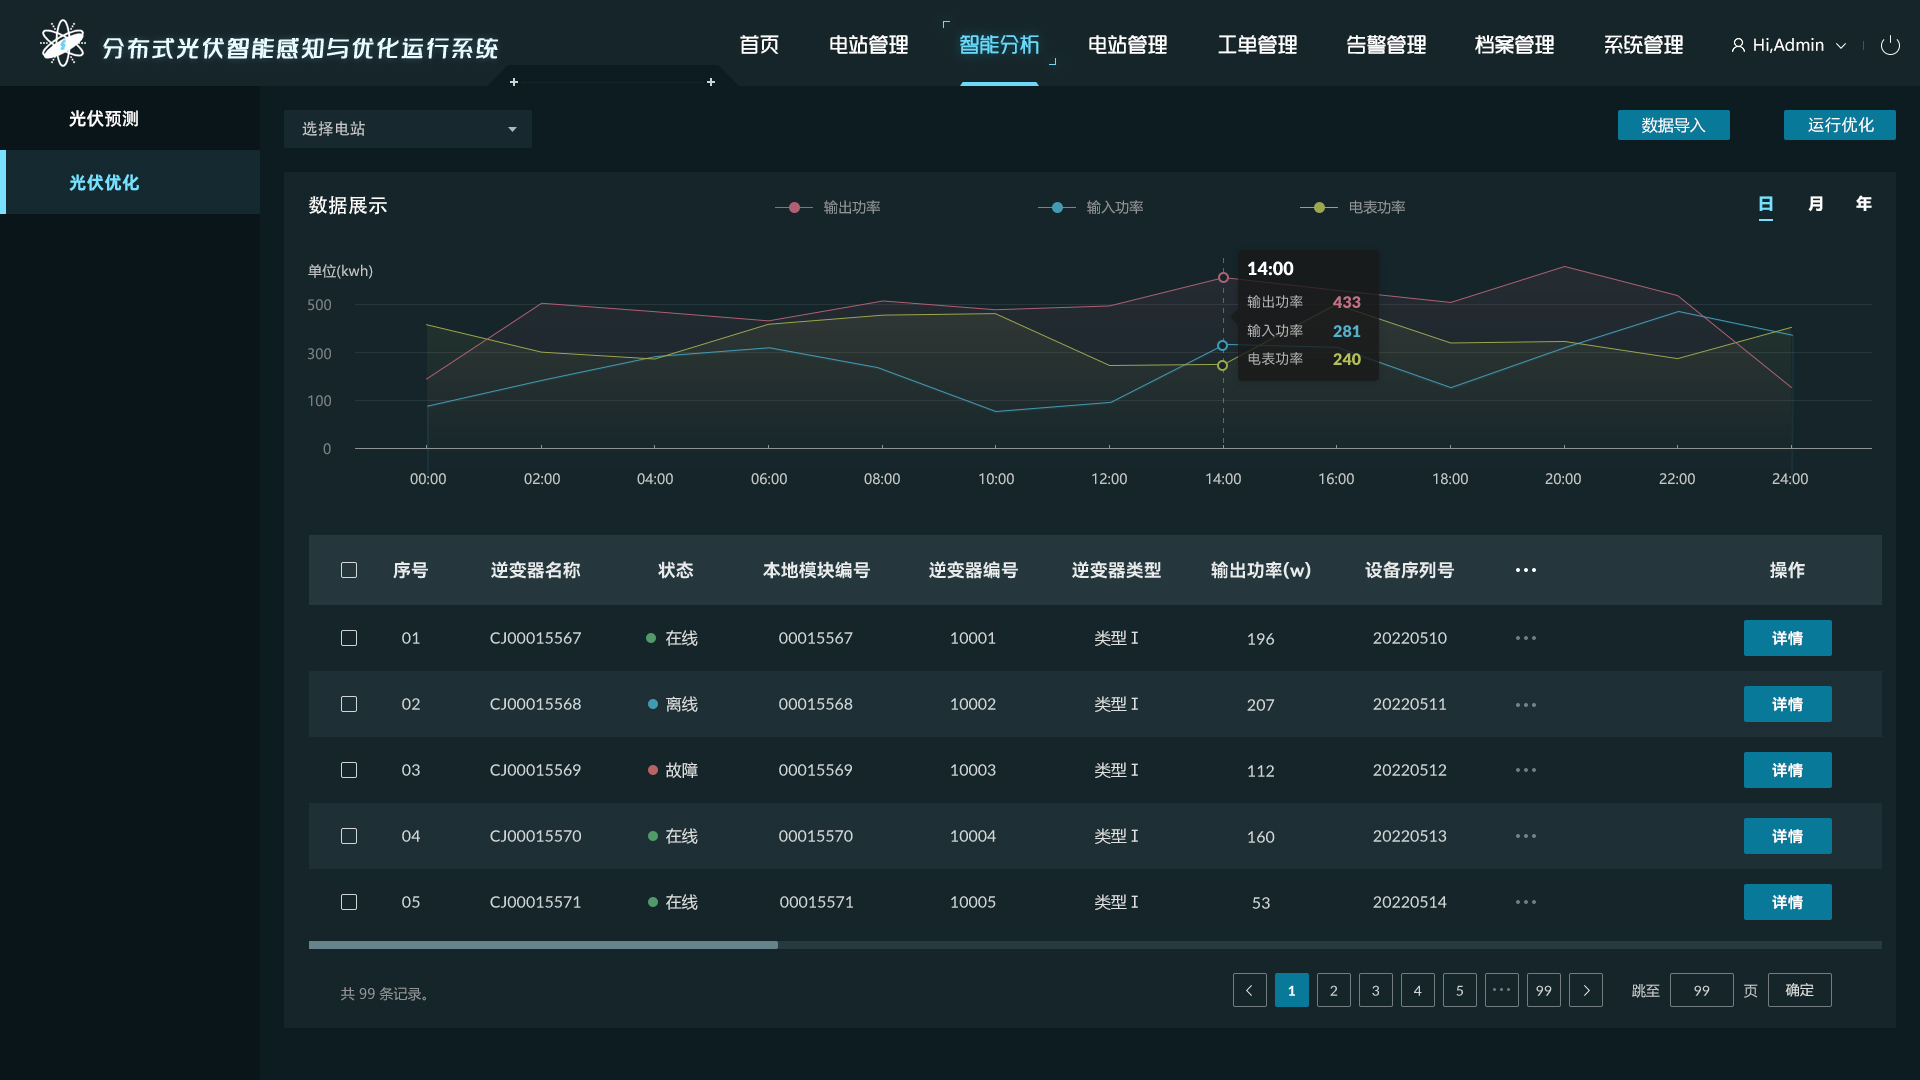The height and width of the screenshot is (1080, 1920).
Task: Click the 输出功率(w) column header
Action: 1260,570
